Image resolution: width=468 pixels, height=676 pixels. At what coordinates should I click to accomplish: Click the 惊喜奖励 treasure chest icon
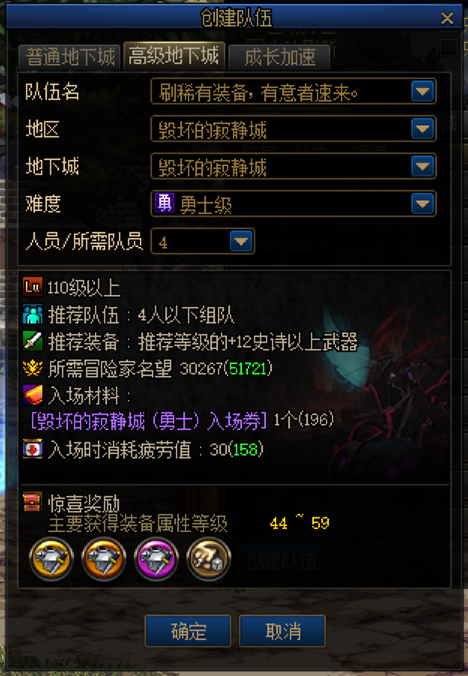[x=33, y=502]
